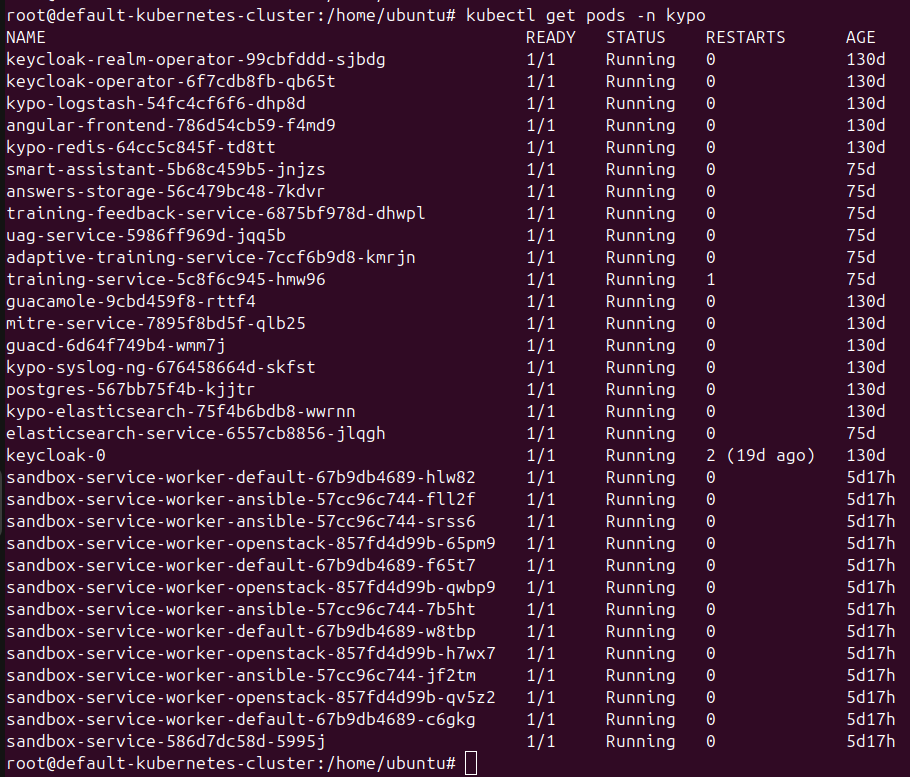The width and height of the screenshot is (910, 777).
Task: Click the READY column header
Action: coord(551,38)
